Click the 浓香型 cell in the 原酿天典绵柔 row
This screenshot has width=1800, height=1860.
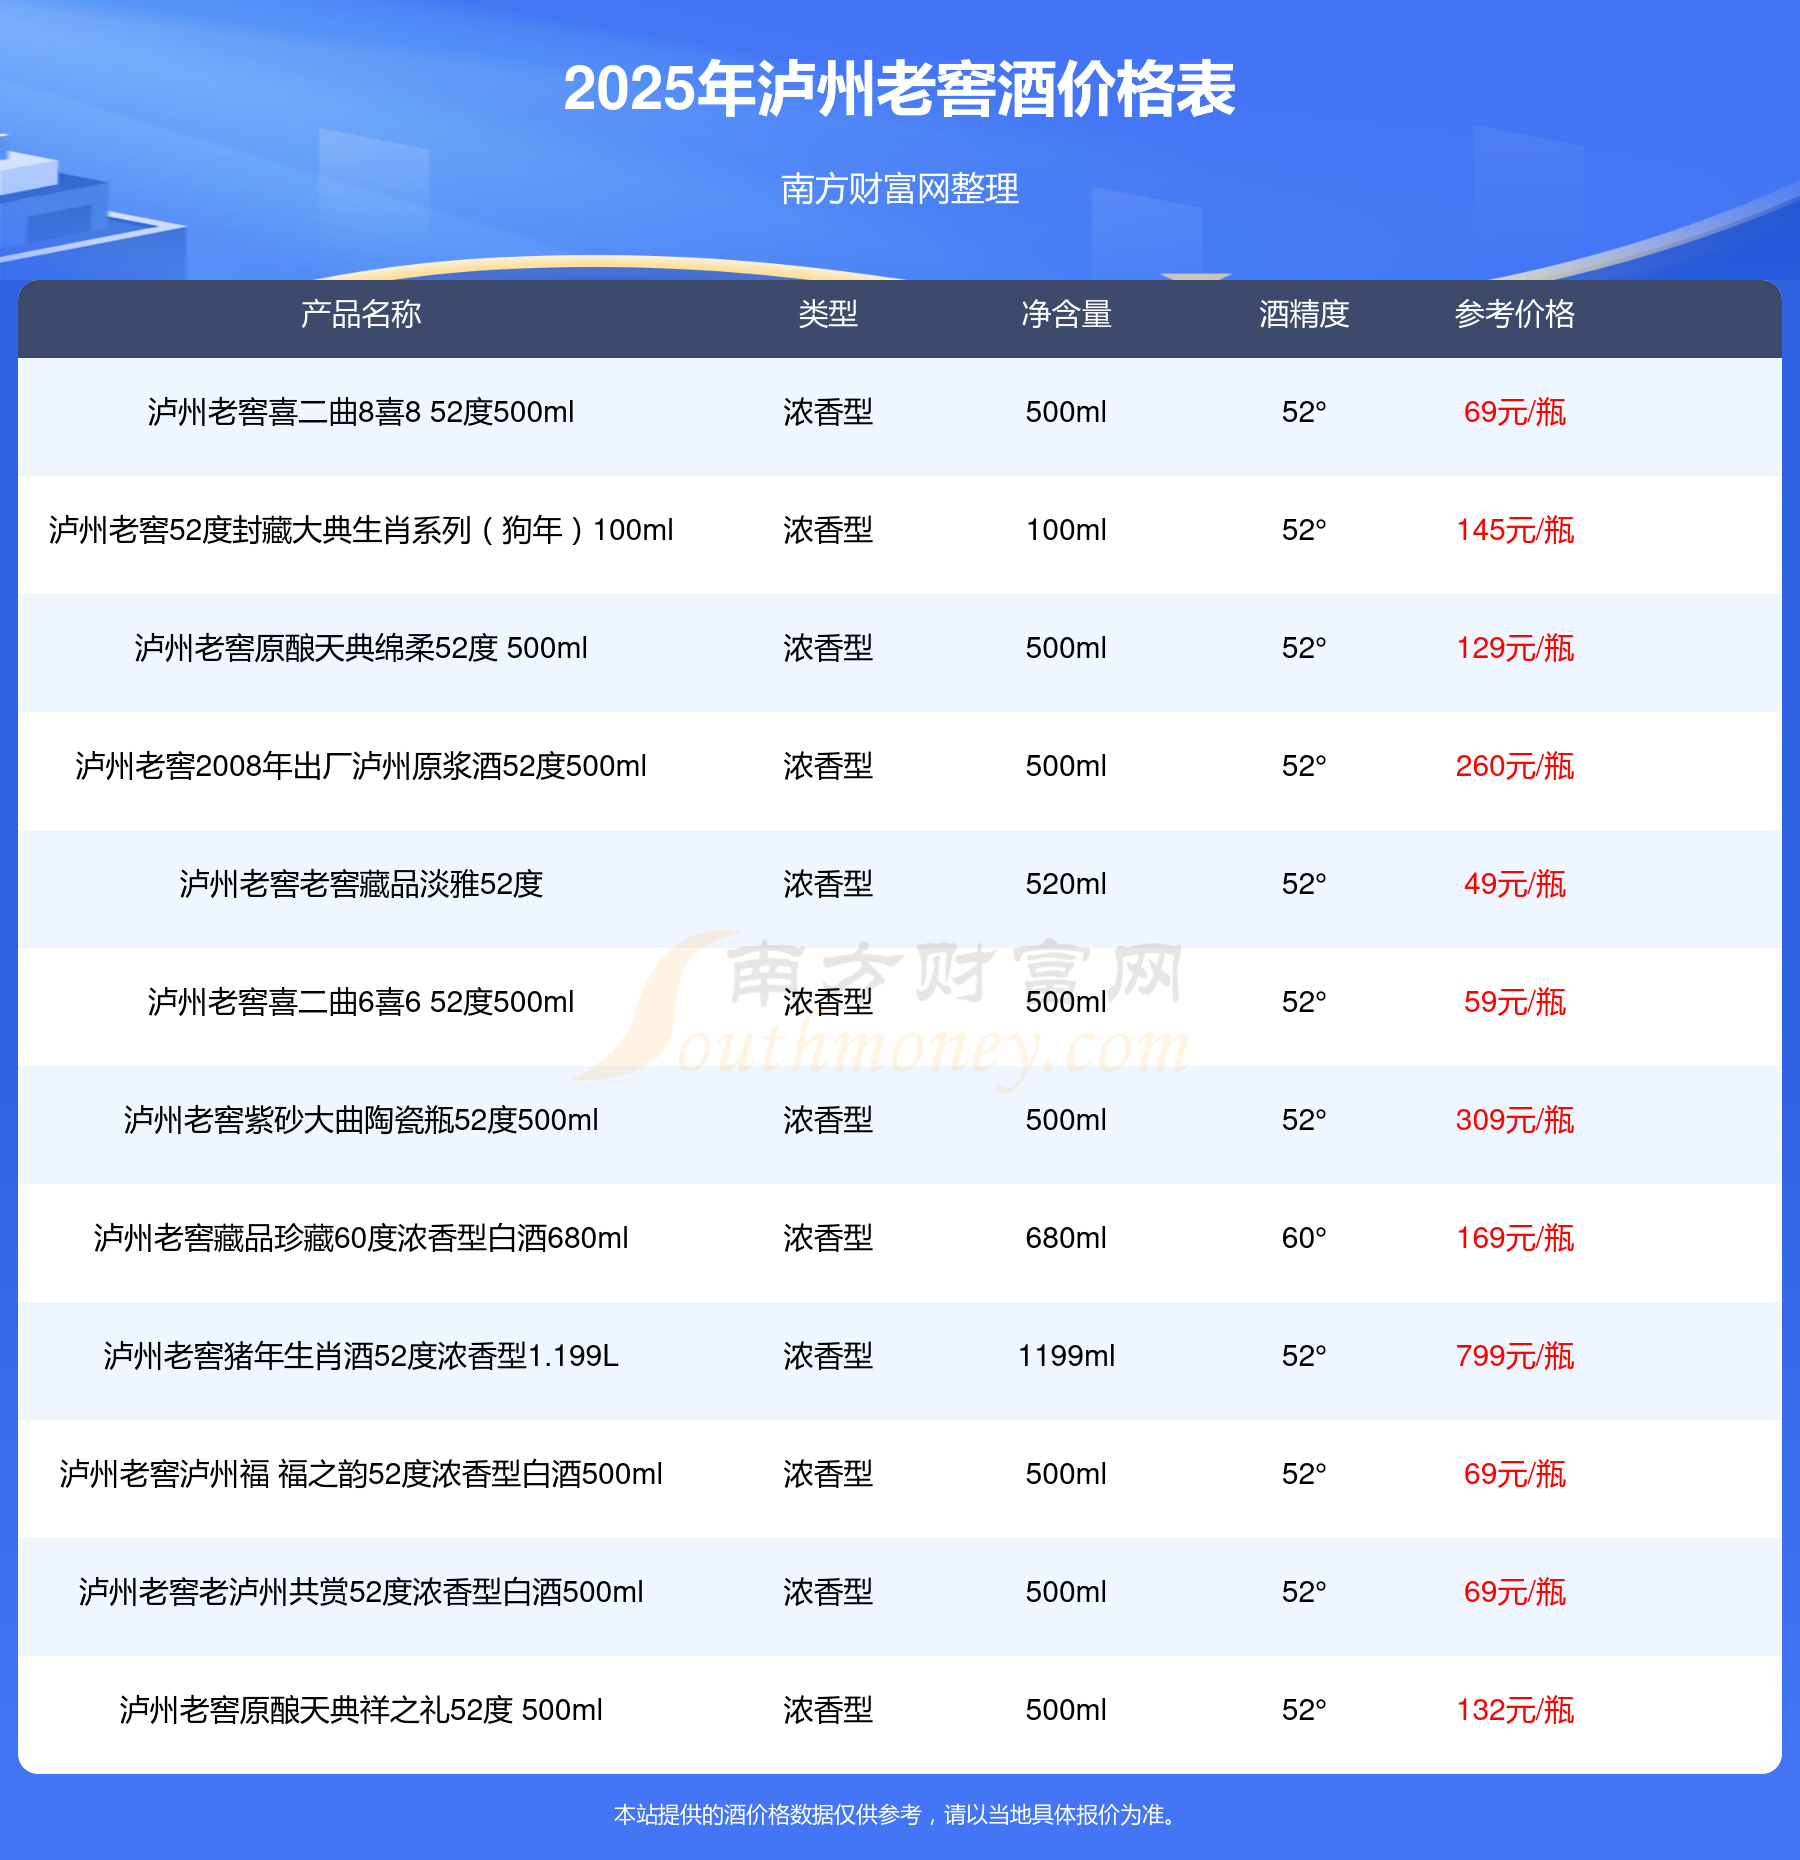click(x=828, y=648)
